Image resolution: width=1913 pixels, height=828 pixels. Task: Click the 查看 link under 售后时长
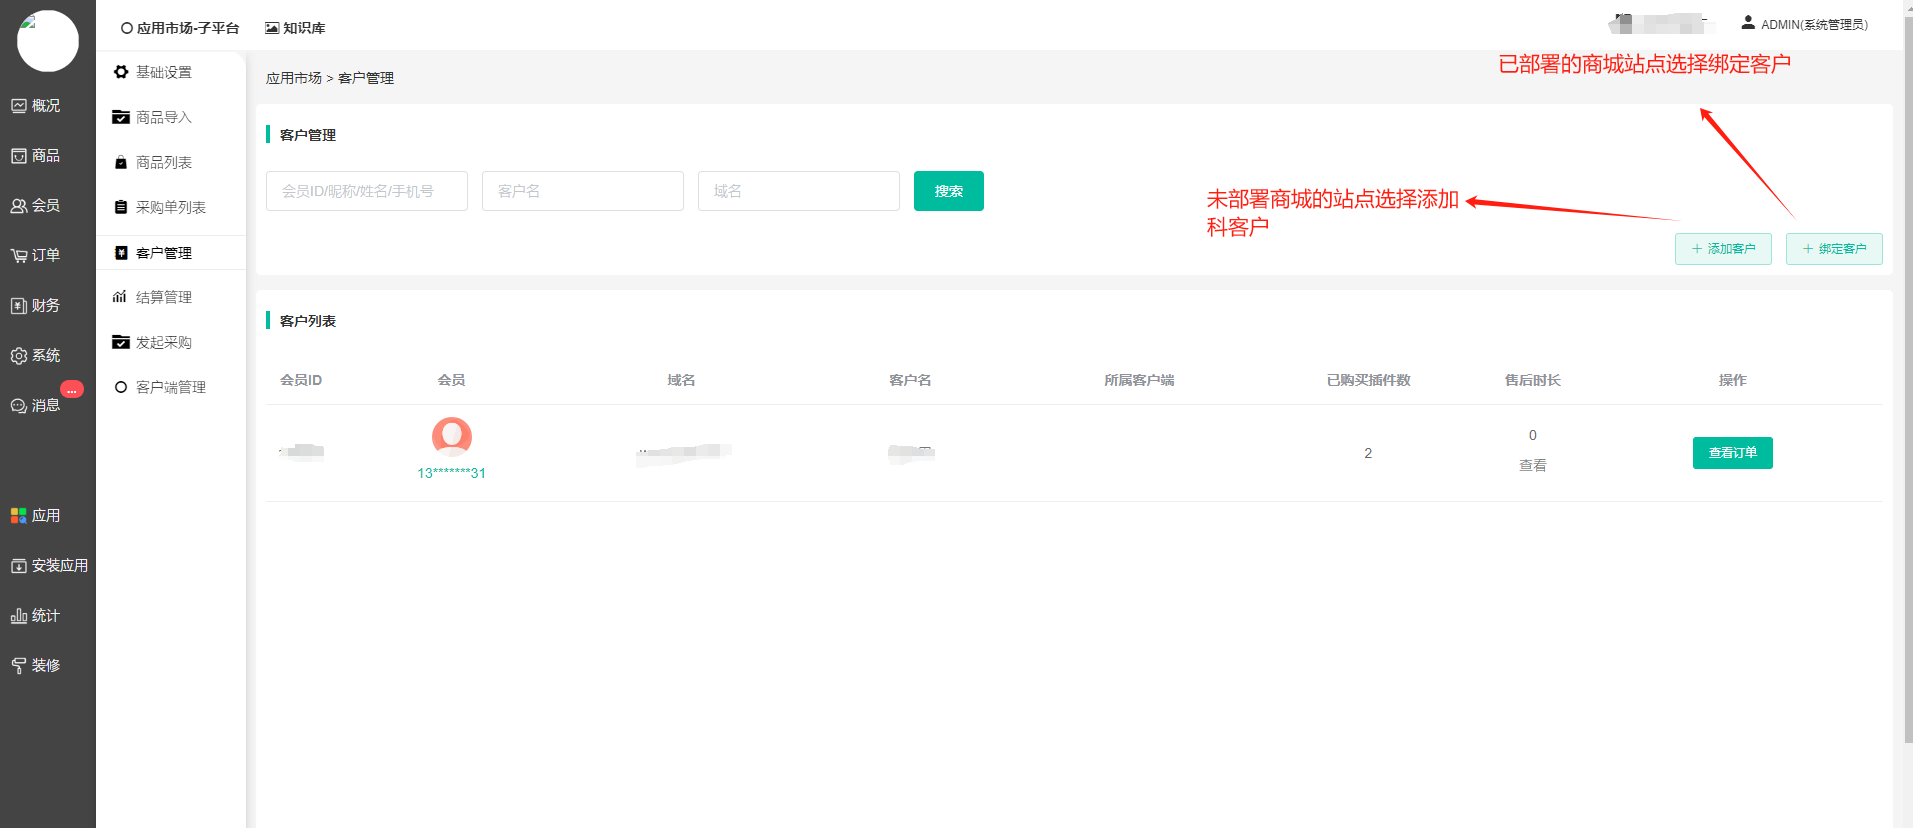[x=1532, y=465]
